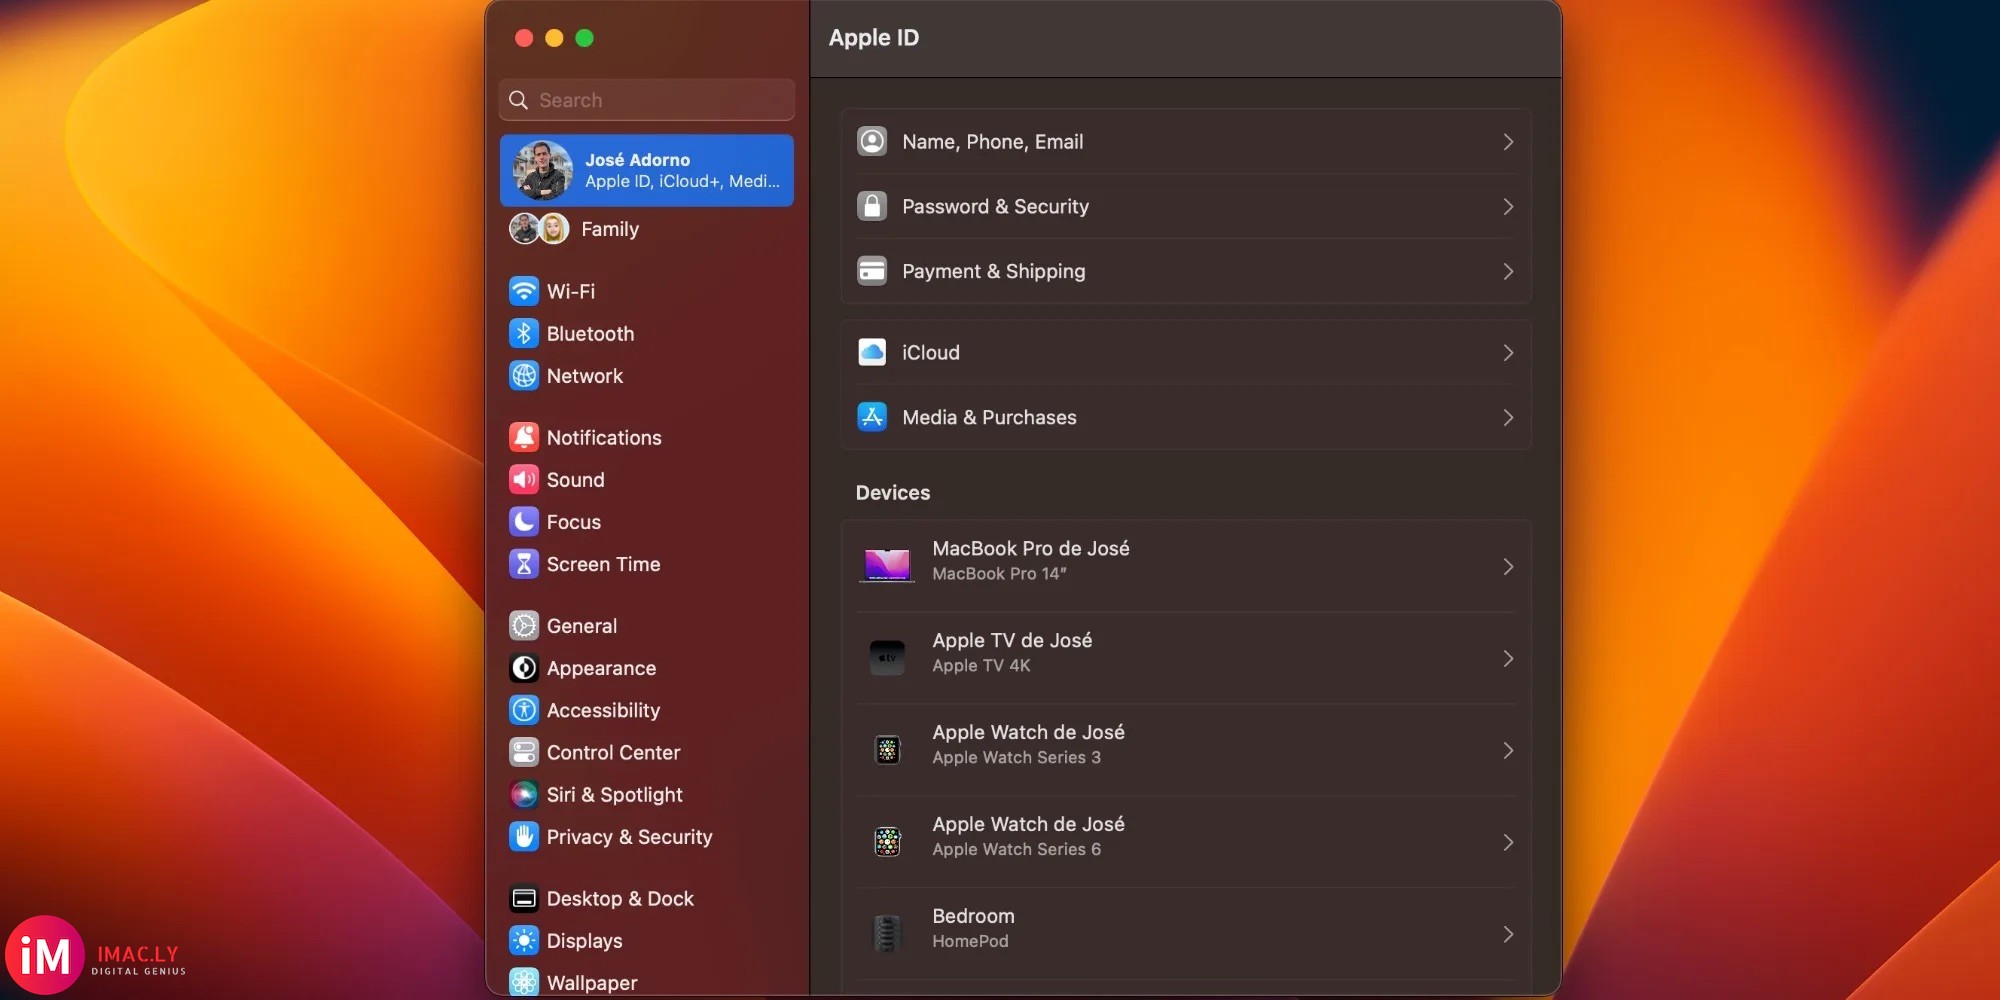The height and width of the screenshot is (1000, 2000).
Task: Click the iCloud cloud icon
Action: [x=872, y=352]
